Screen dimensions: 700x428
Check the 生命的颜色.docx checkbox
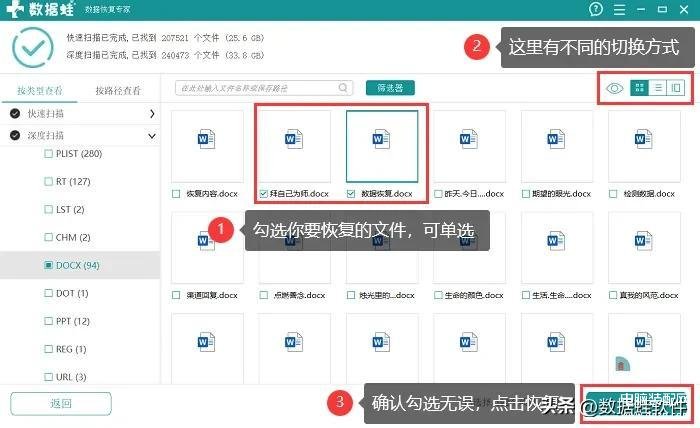438,295
